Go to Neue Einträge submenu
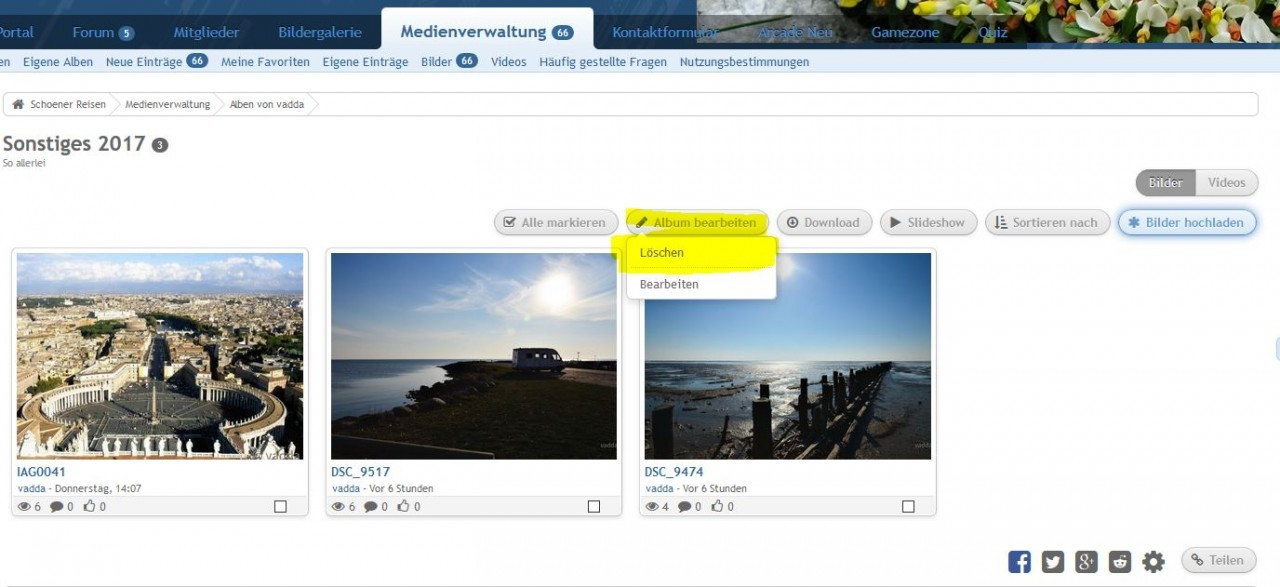 pos(157,62)
